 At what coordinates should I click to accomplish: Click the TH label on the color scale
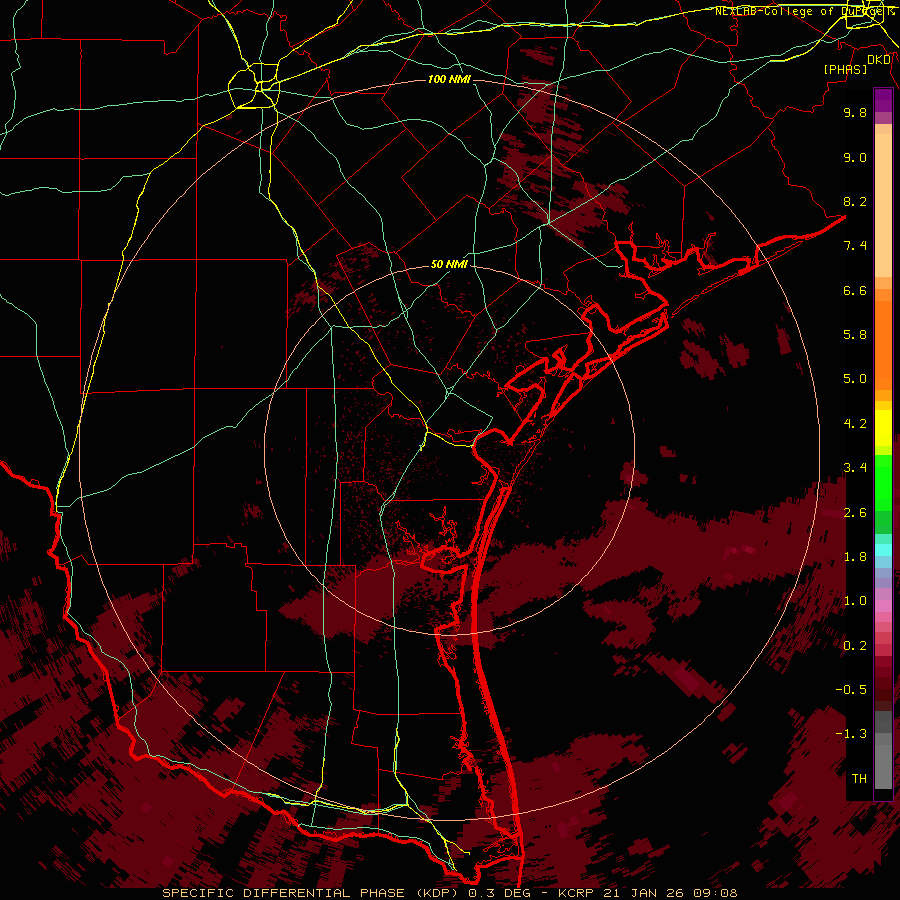pos(859,779)
